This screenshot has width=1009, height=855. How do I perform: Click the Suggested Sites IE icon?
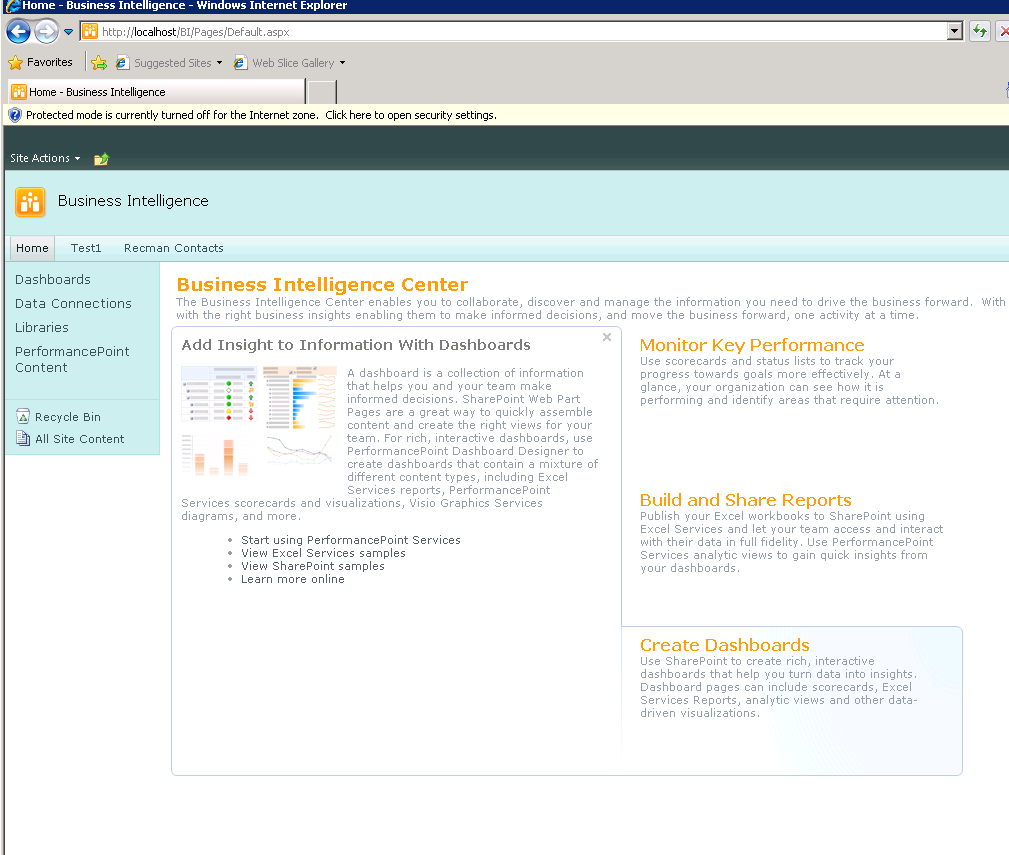click(122, 62)
